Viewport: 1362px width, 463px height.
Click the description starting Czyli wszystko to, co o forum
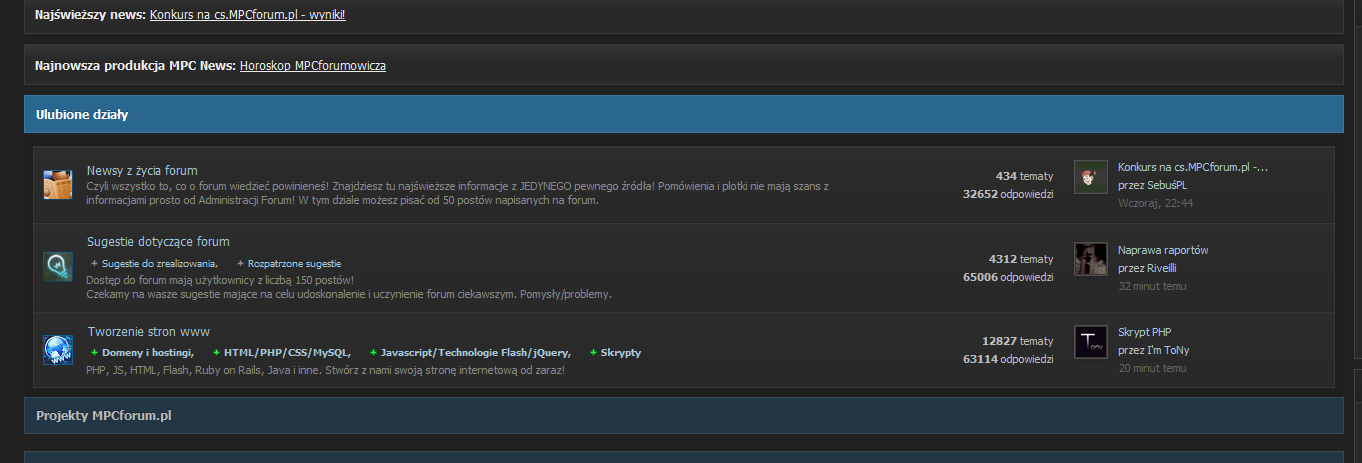coord(458,193)
